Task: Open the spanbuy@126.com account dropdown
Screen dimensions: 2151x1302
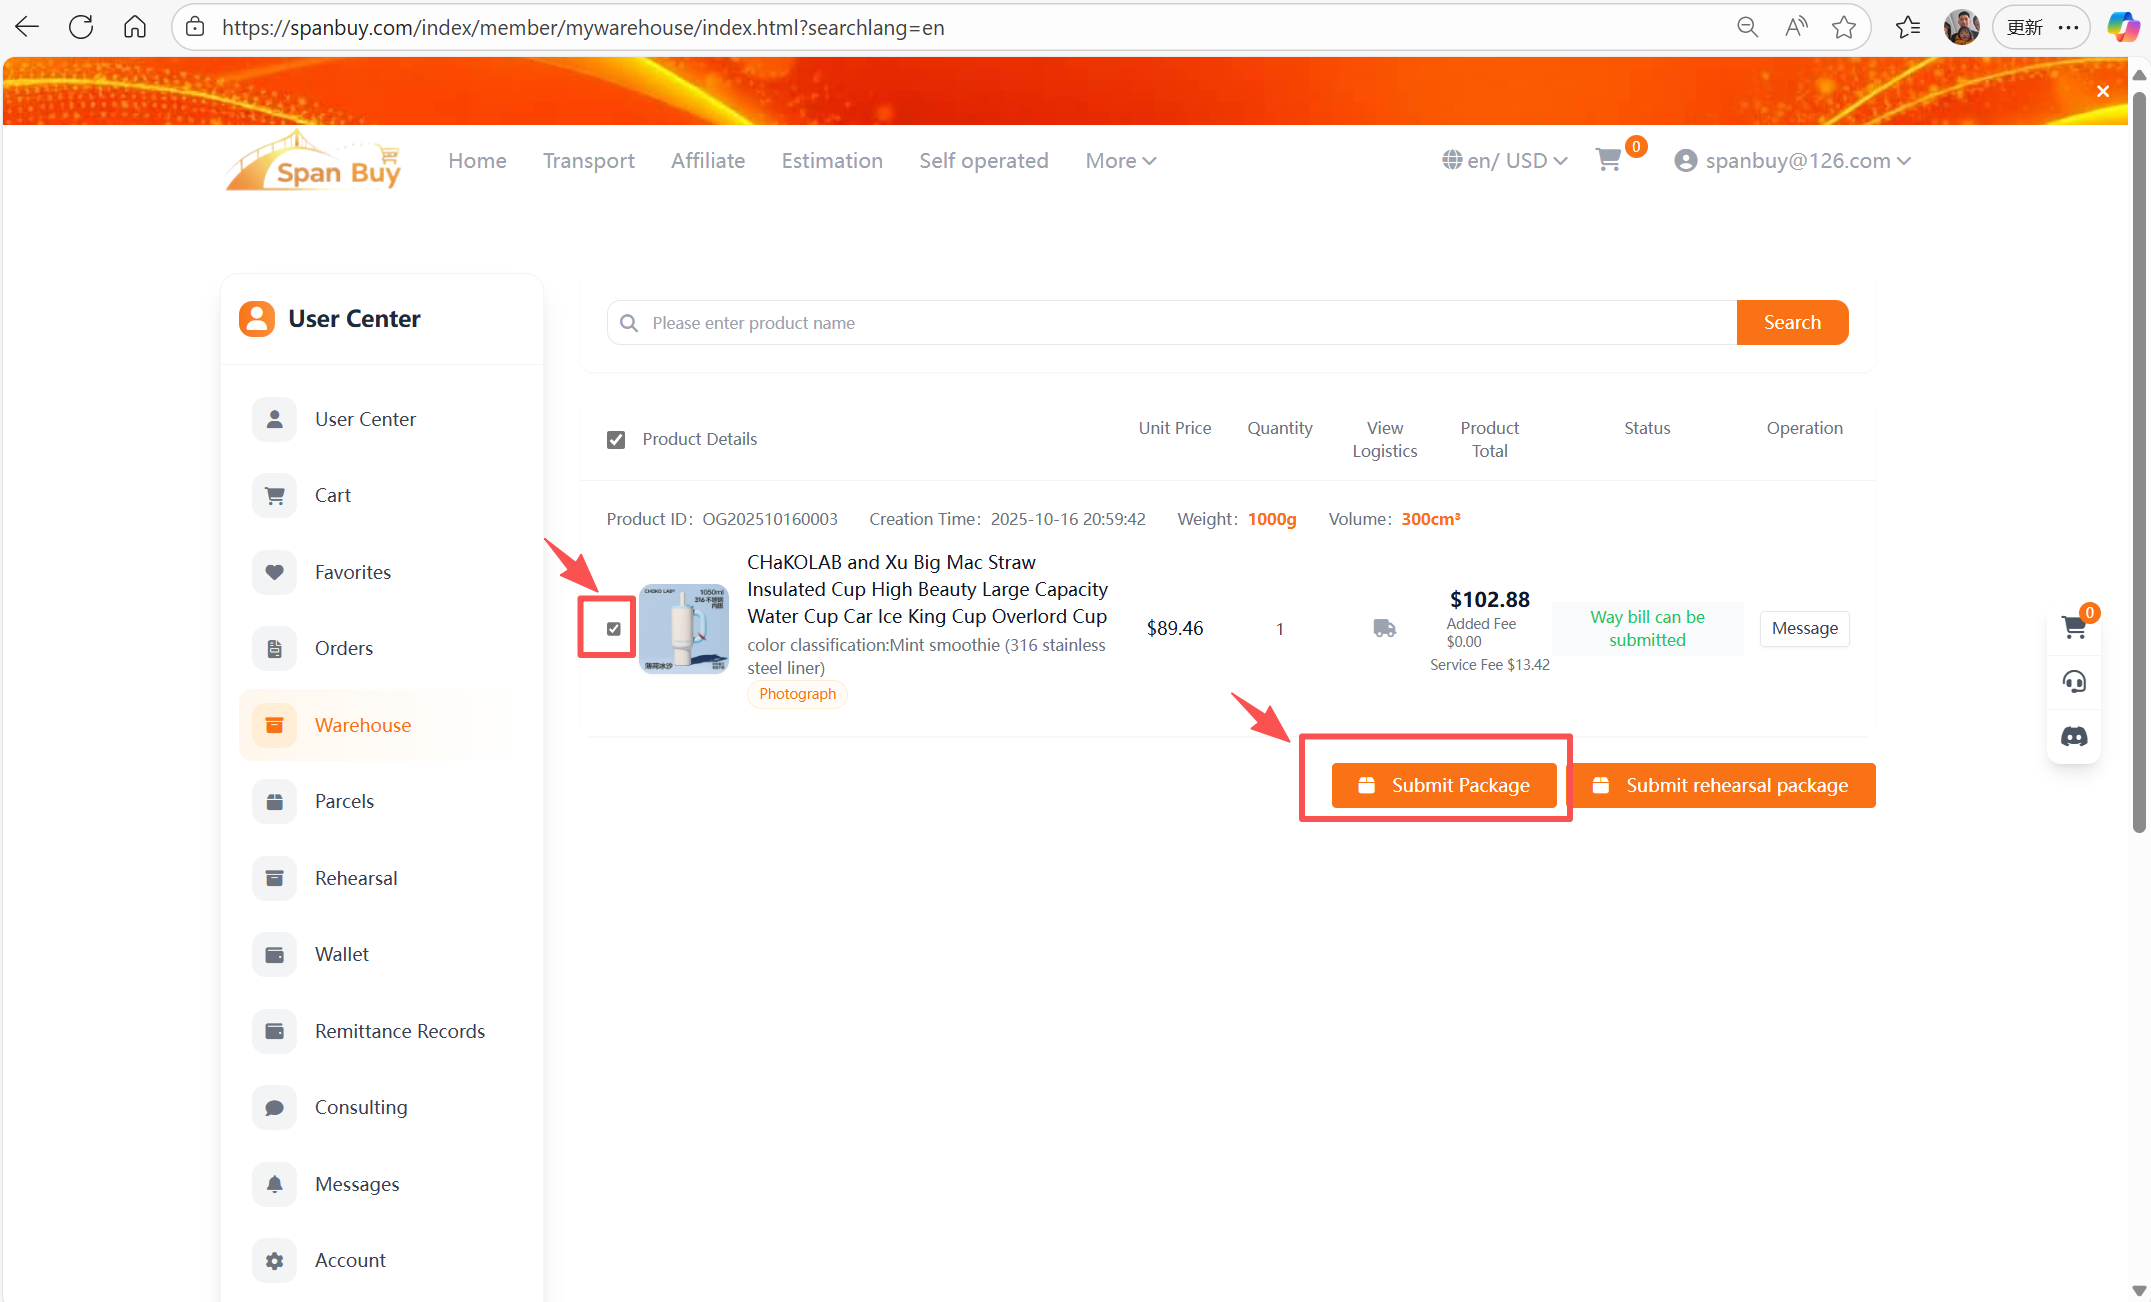Action: coord(1793,161)
